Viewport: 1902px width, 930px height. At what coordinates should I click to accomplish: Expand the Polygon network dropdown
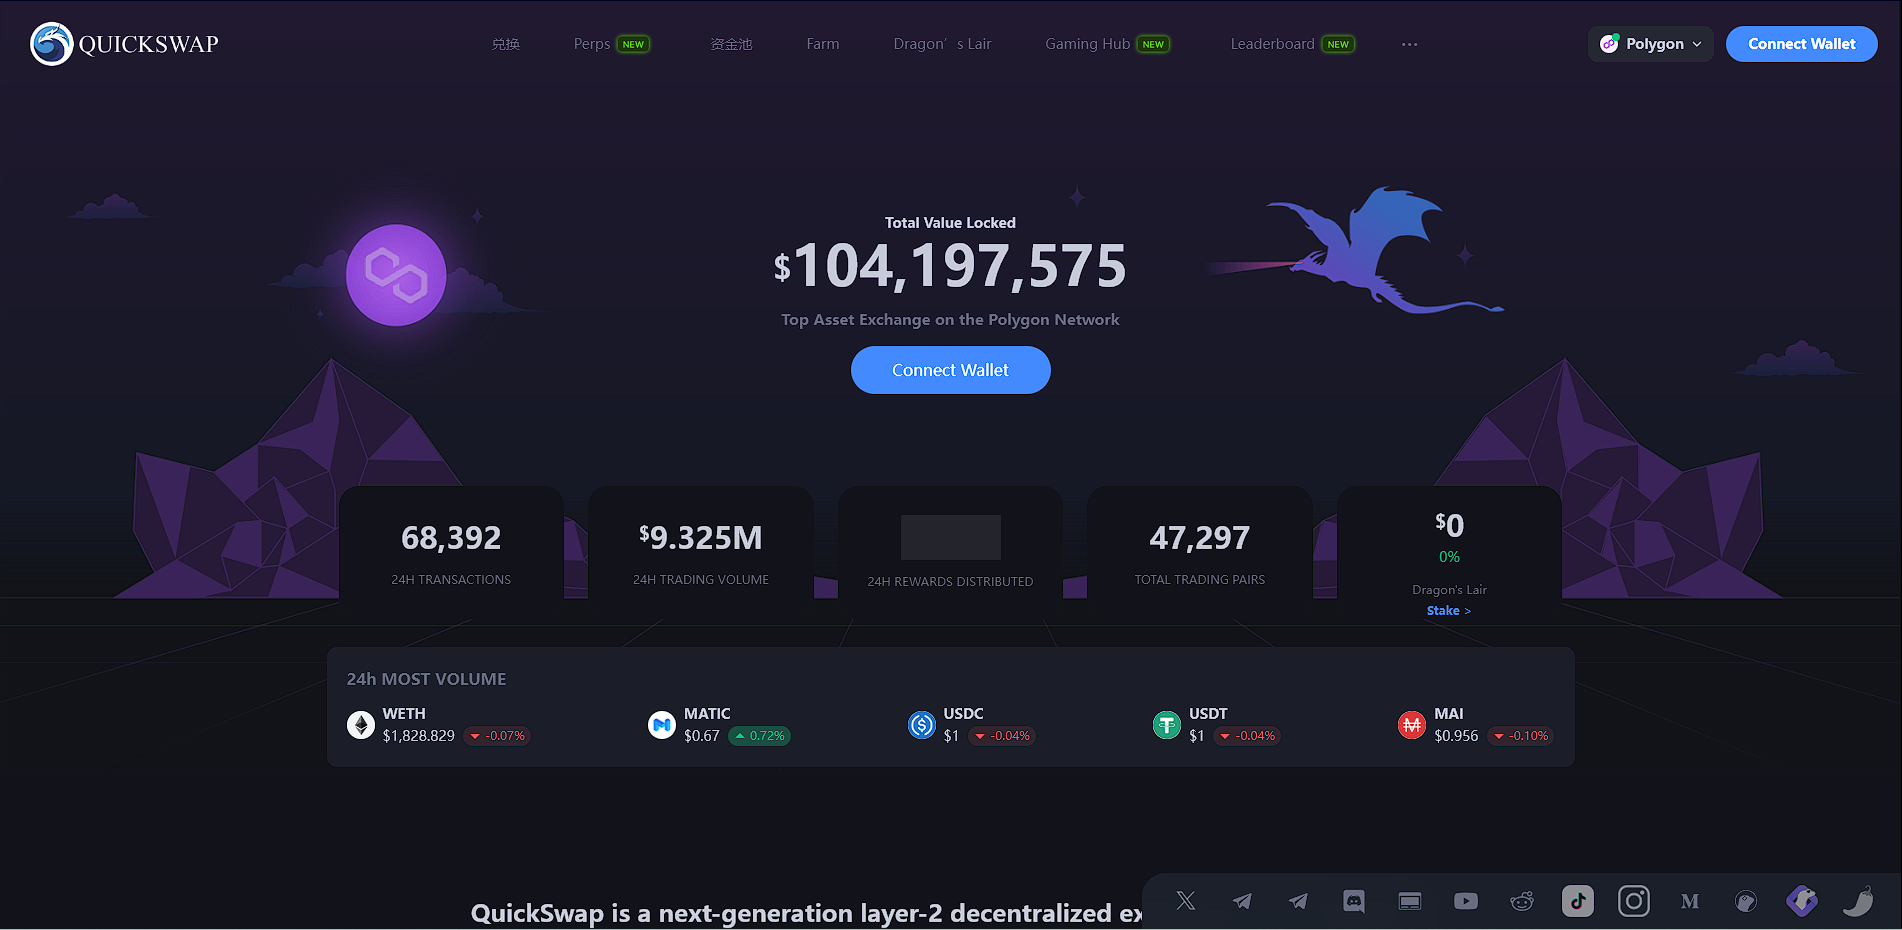[x=1651, y=44]
